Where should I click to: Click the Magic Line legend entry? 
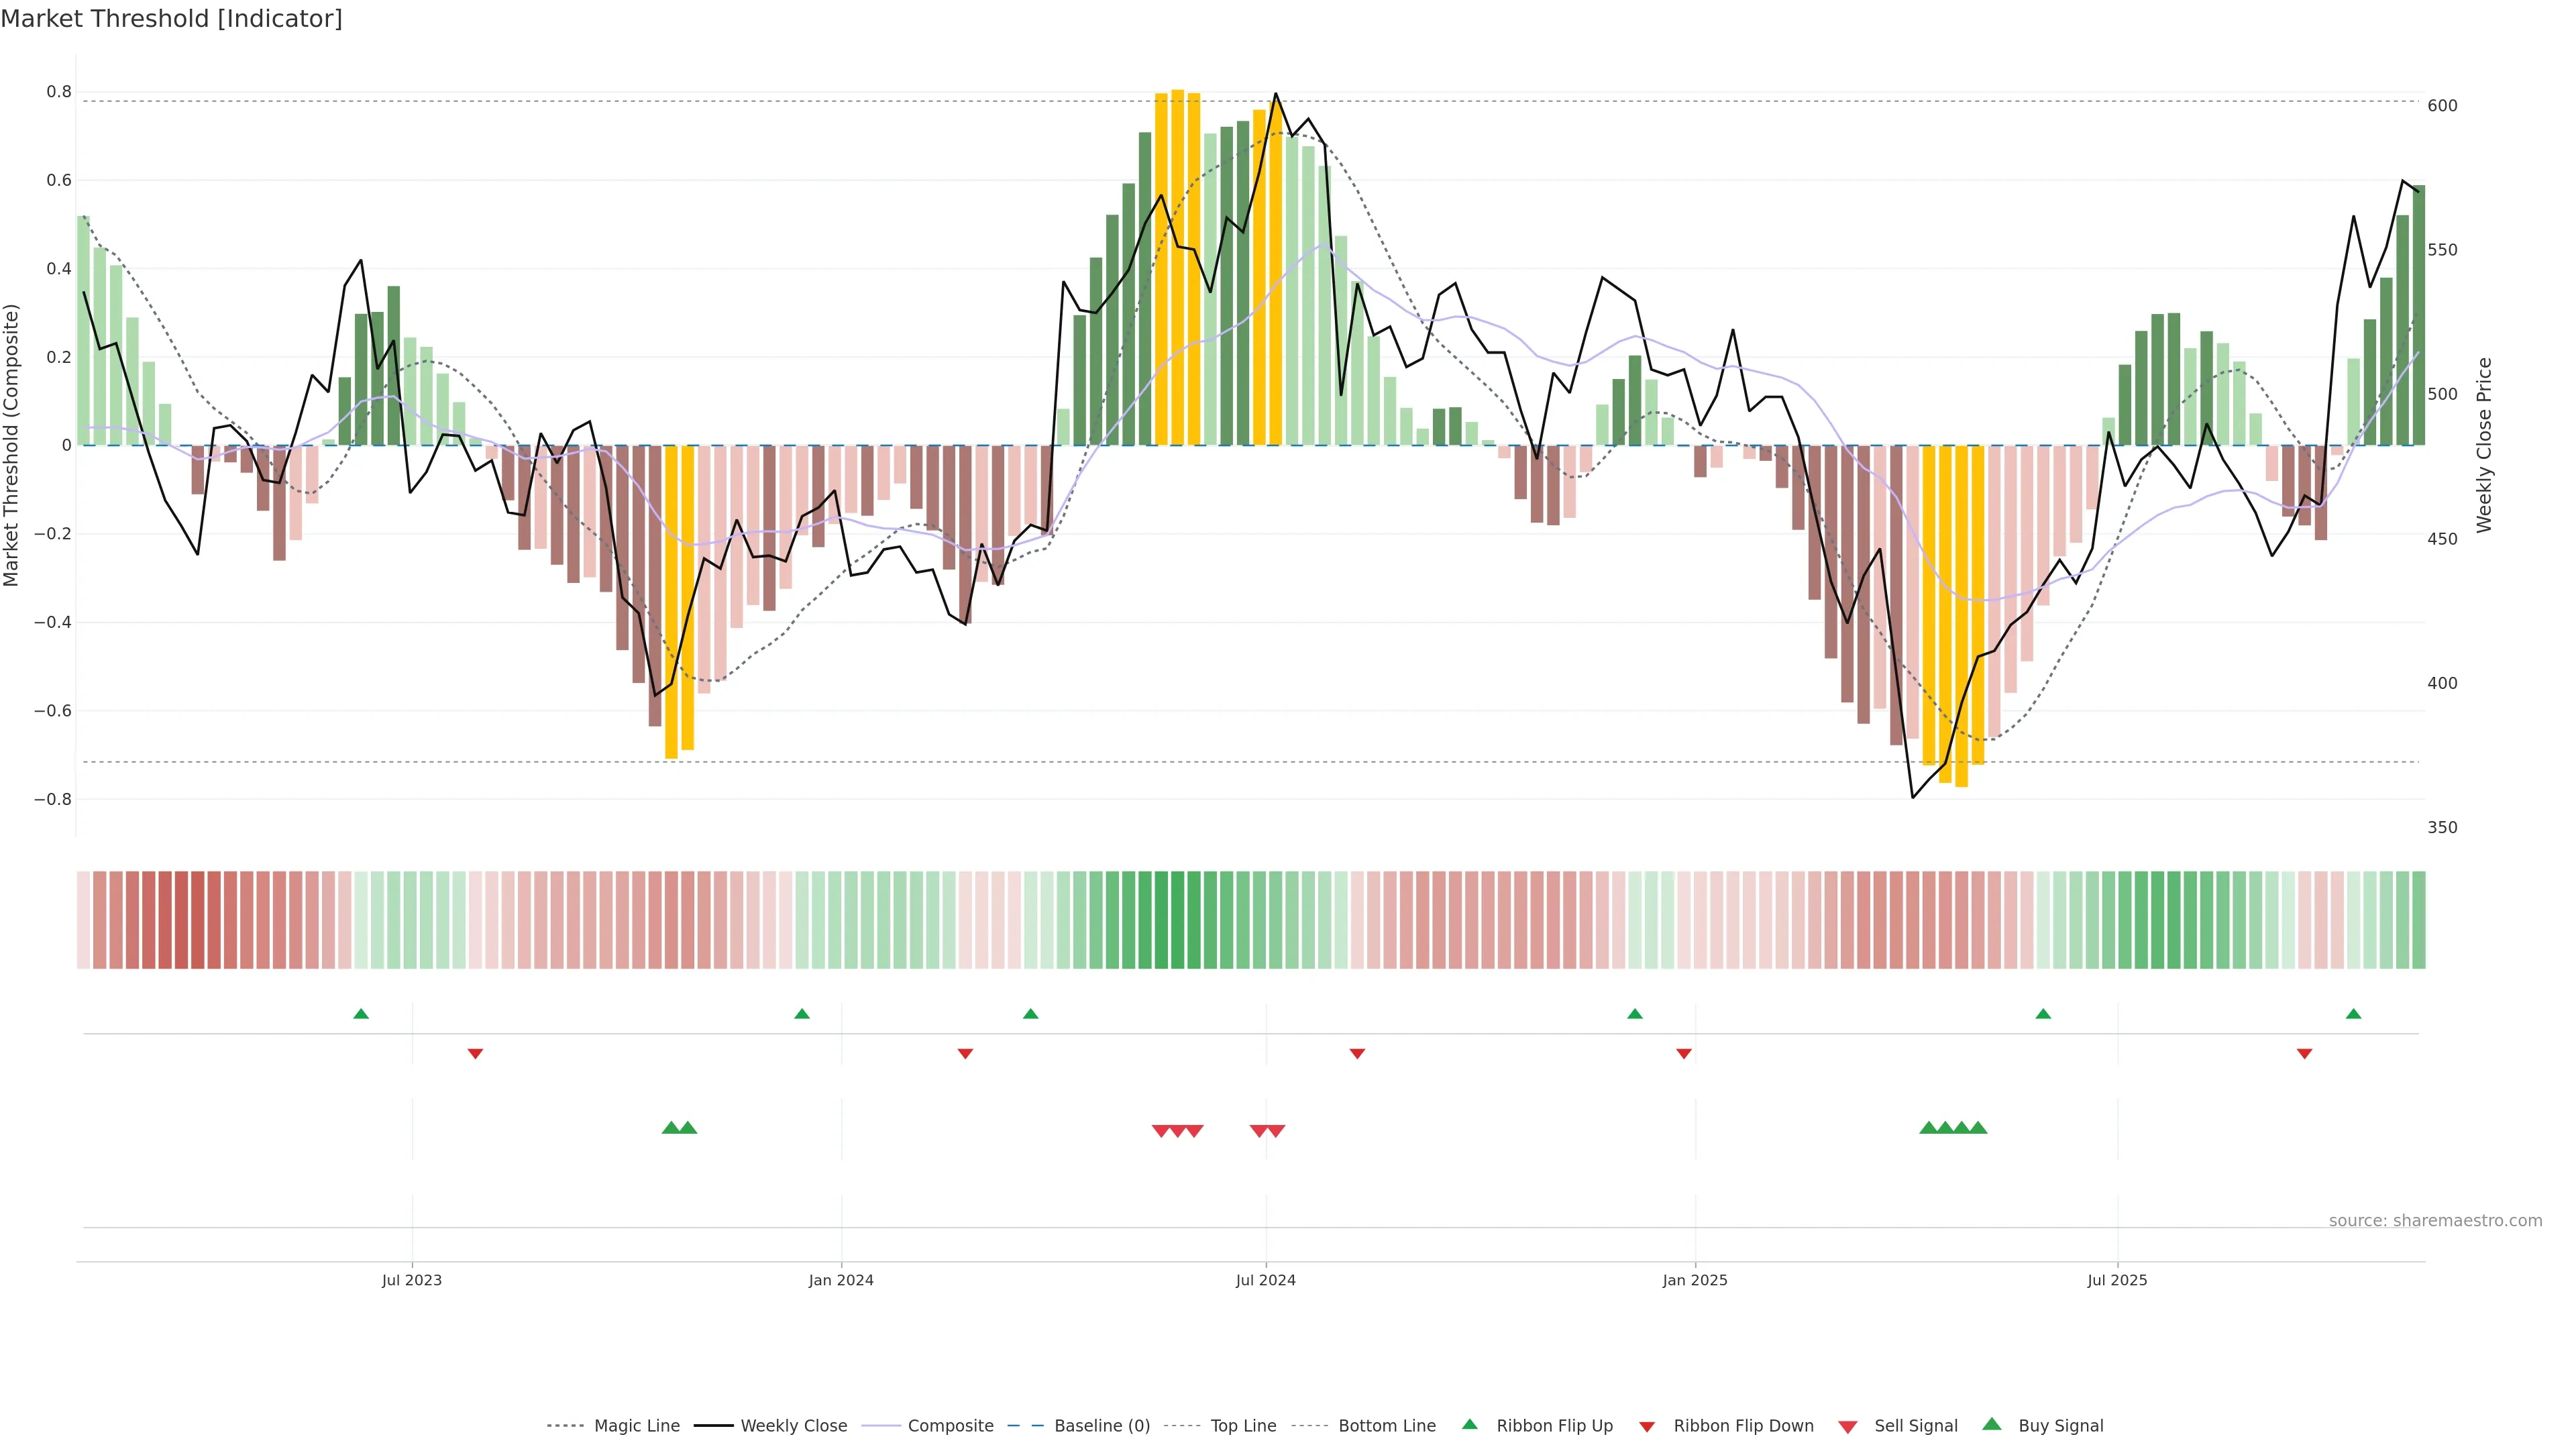[x=636, y=1426]
